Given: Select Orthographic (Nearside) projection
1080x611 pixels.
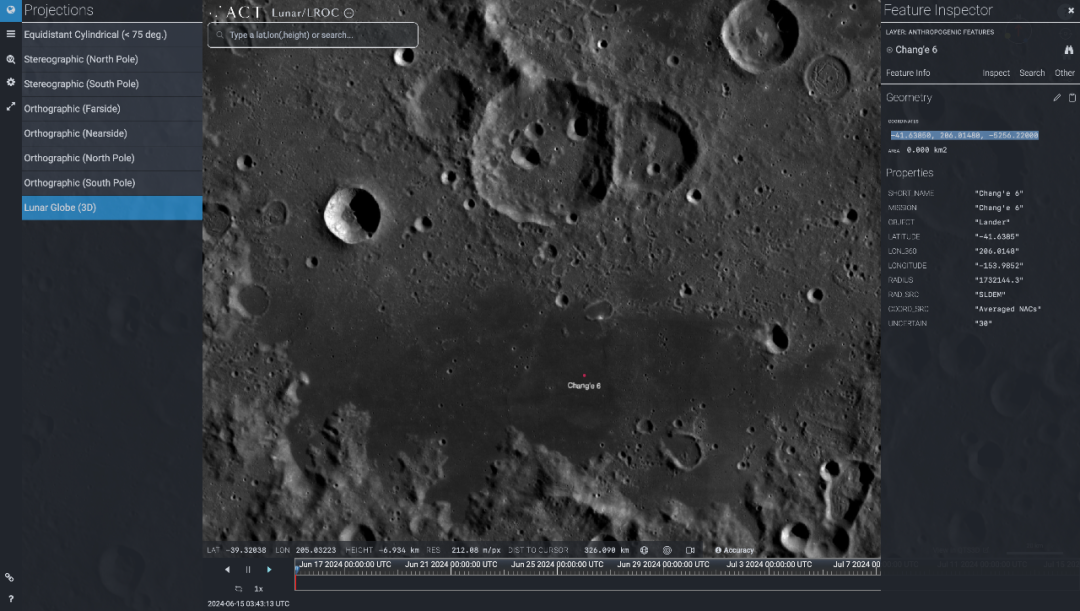Looking at the screenshot, I should (x=112, y=134).
